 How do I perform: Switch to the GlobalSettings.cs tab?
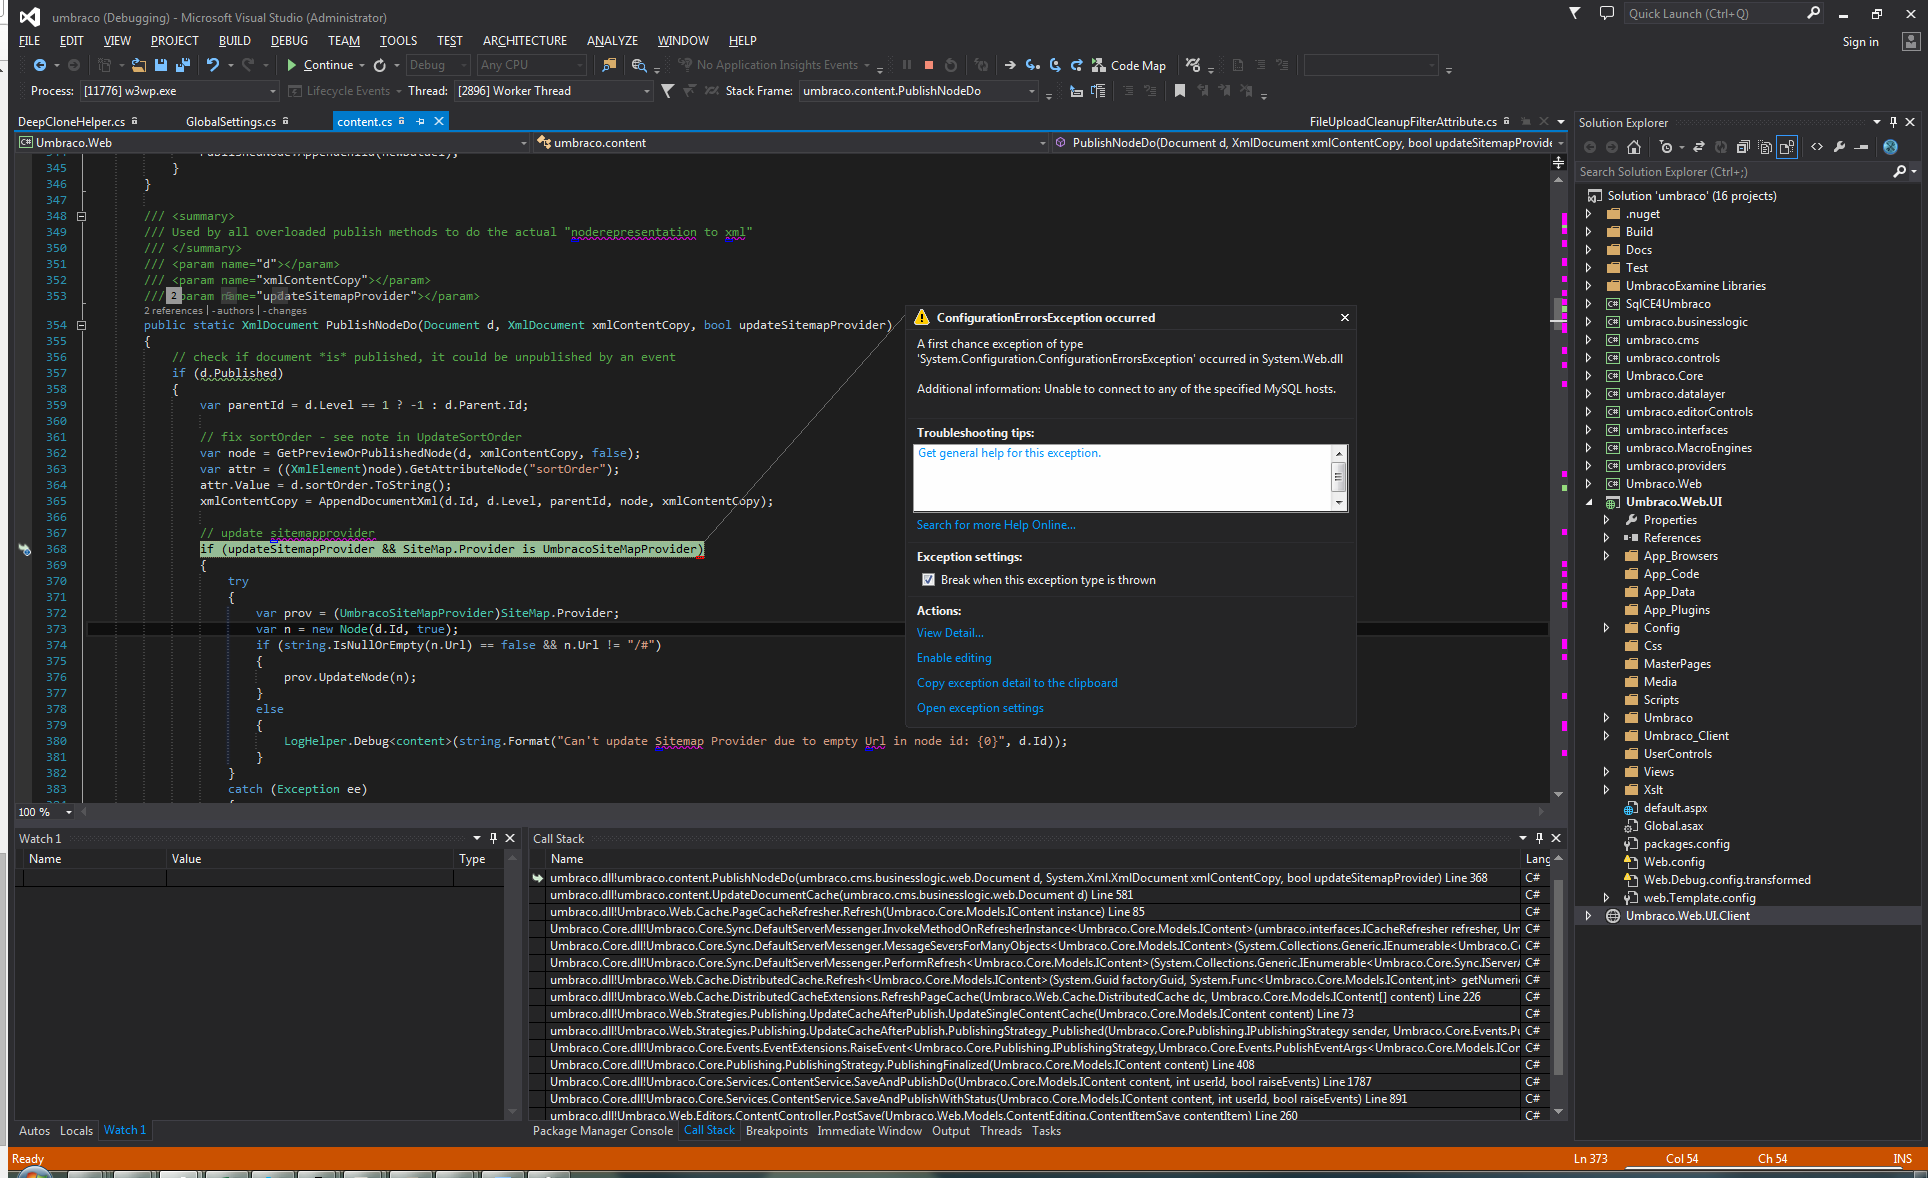tap(231, 122)
